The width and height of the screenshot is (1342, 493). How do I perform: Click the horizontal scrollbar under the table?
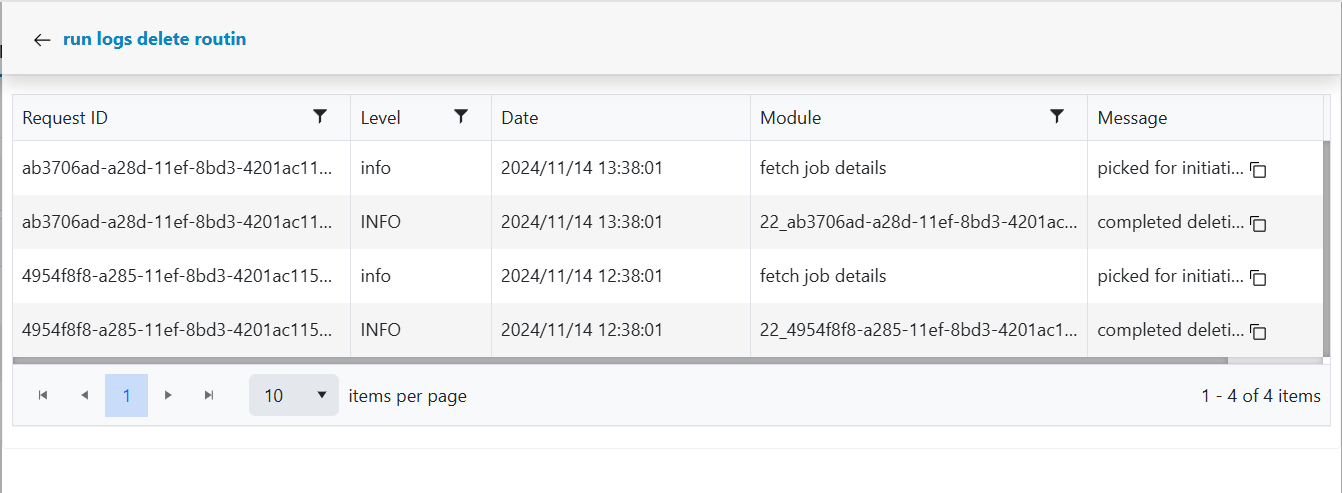tap(620, 359)
